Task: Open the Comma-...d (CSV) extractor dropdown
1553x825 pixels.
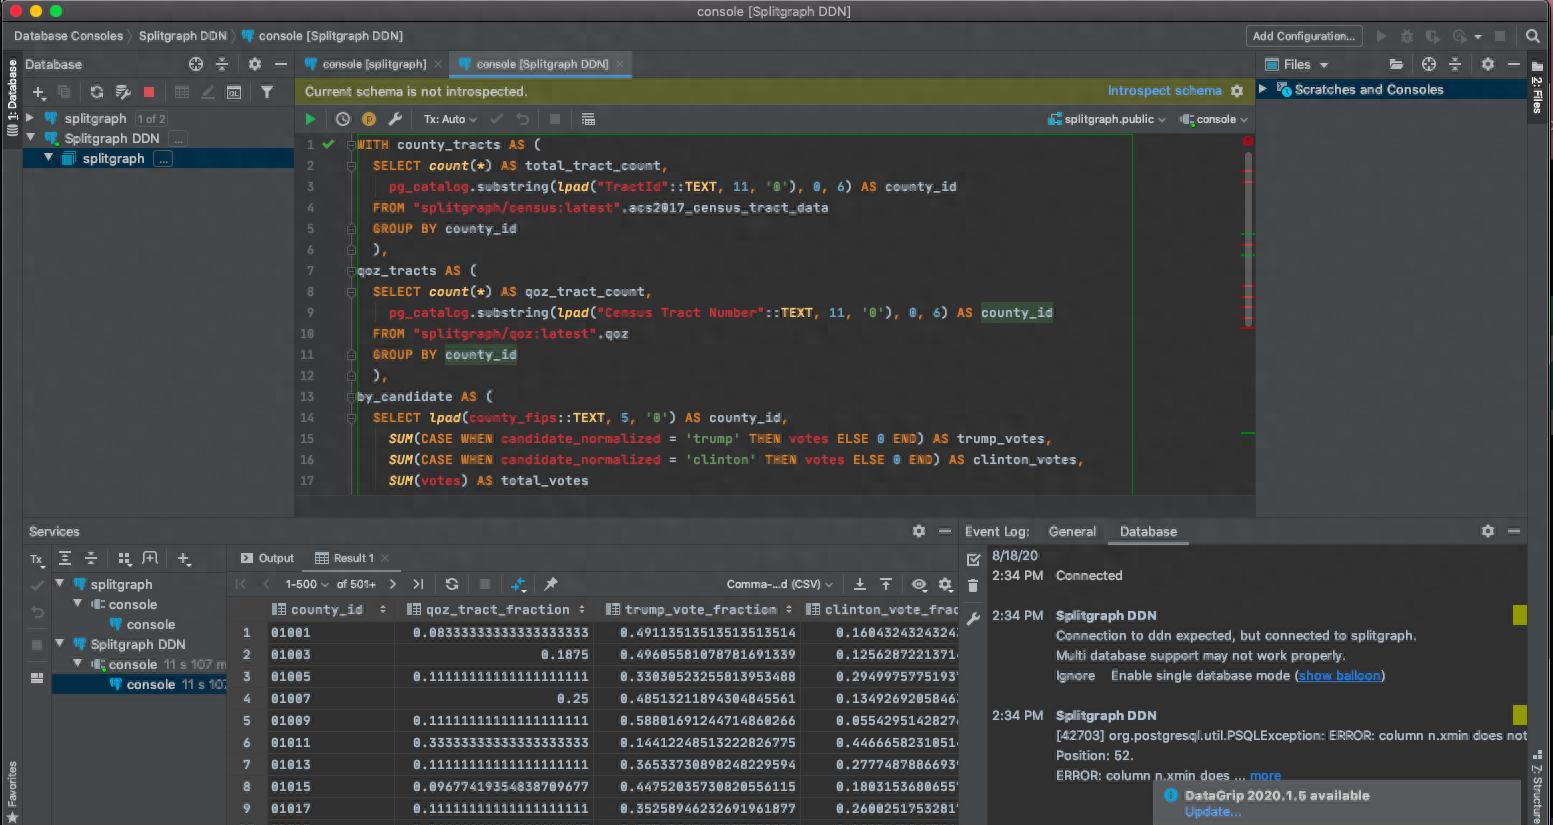Action: coord(780,584)
